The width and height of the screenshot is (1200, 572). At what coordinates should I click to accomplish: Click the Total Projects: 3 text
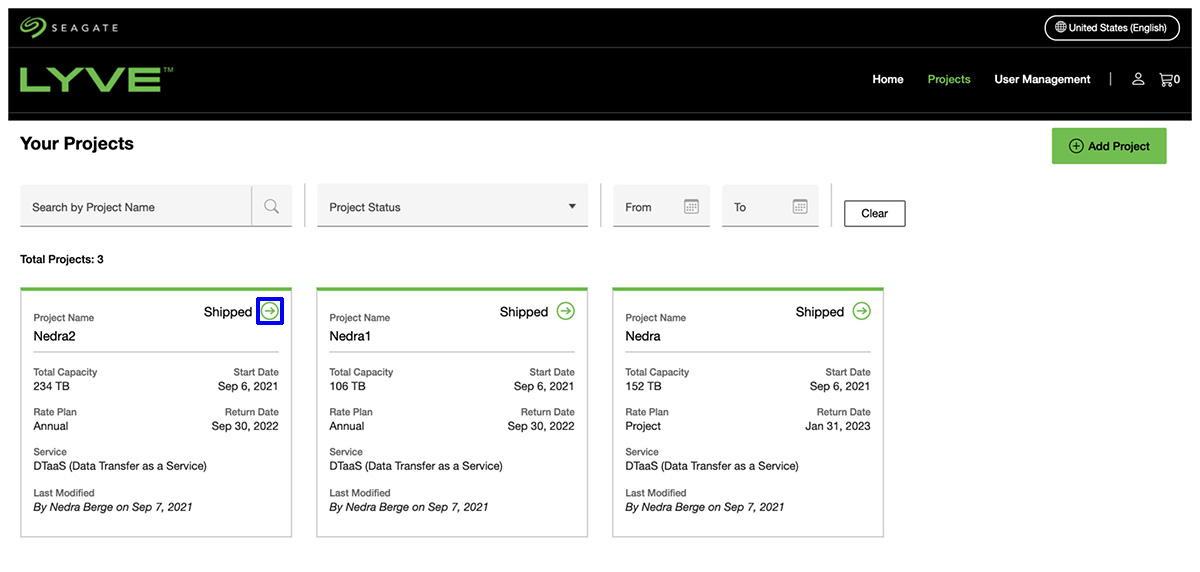(62, 259)
